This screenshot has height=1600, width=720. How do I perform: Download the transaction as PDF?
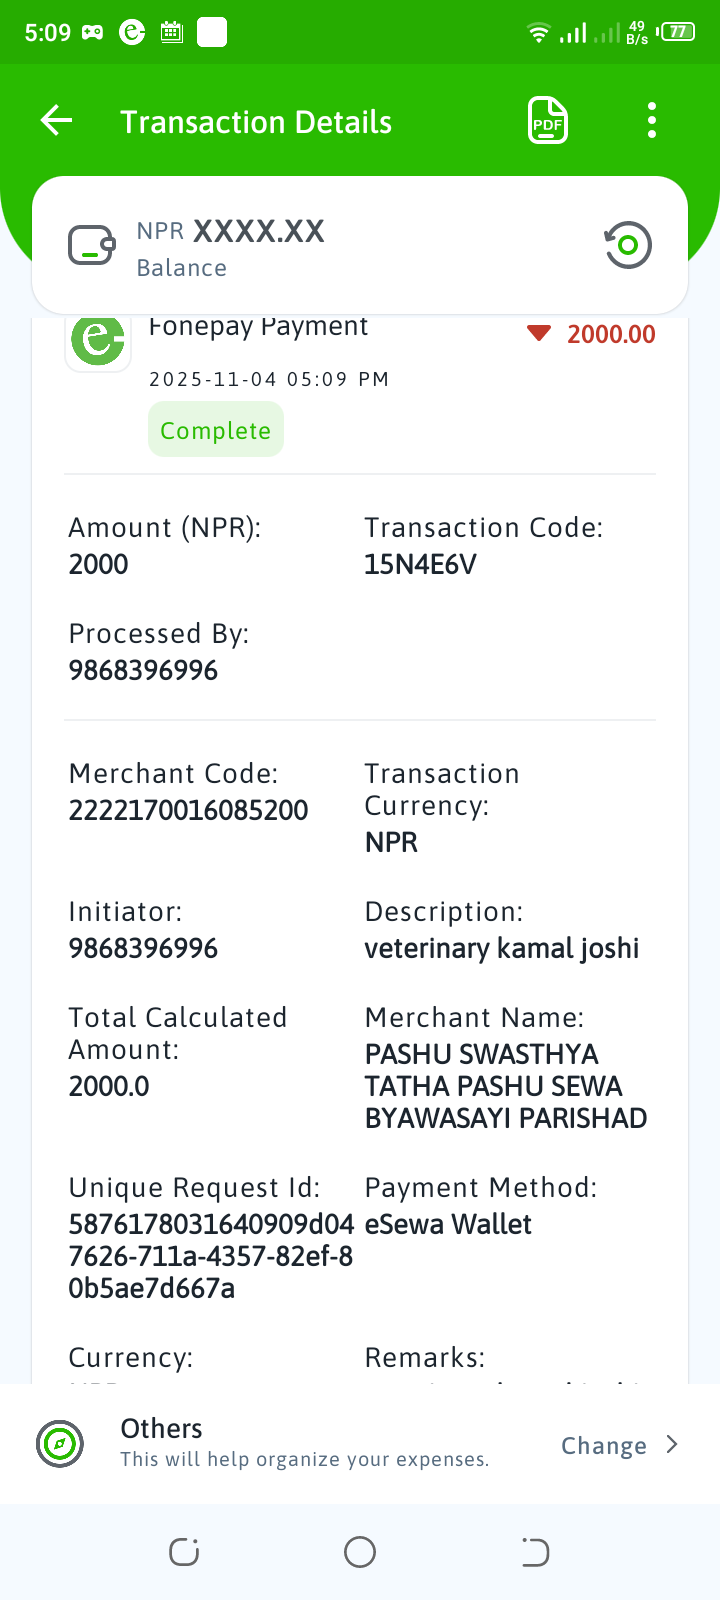(548, 121)
